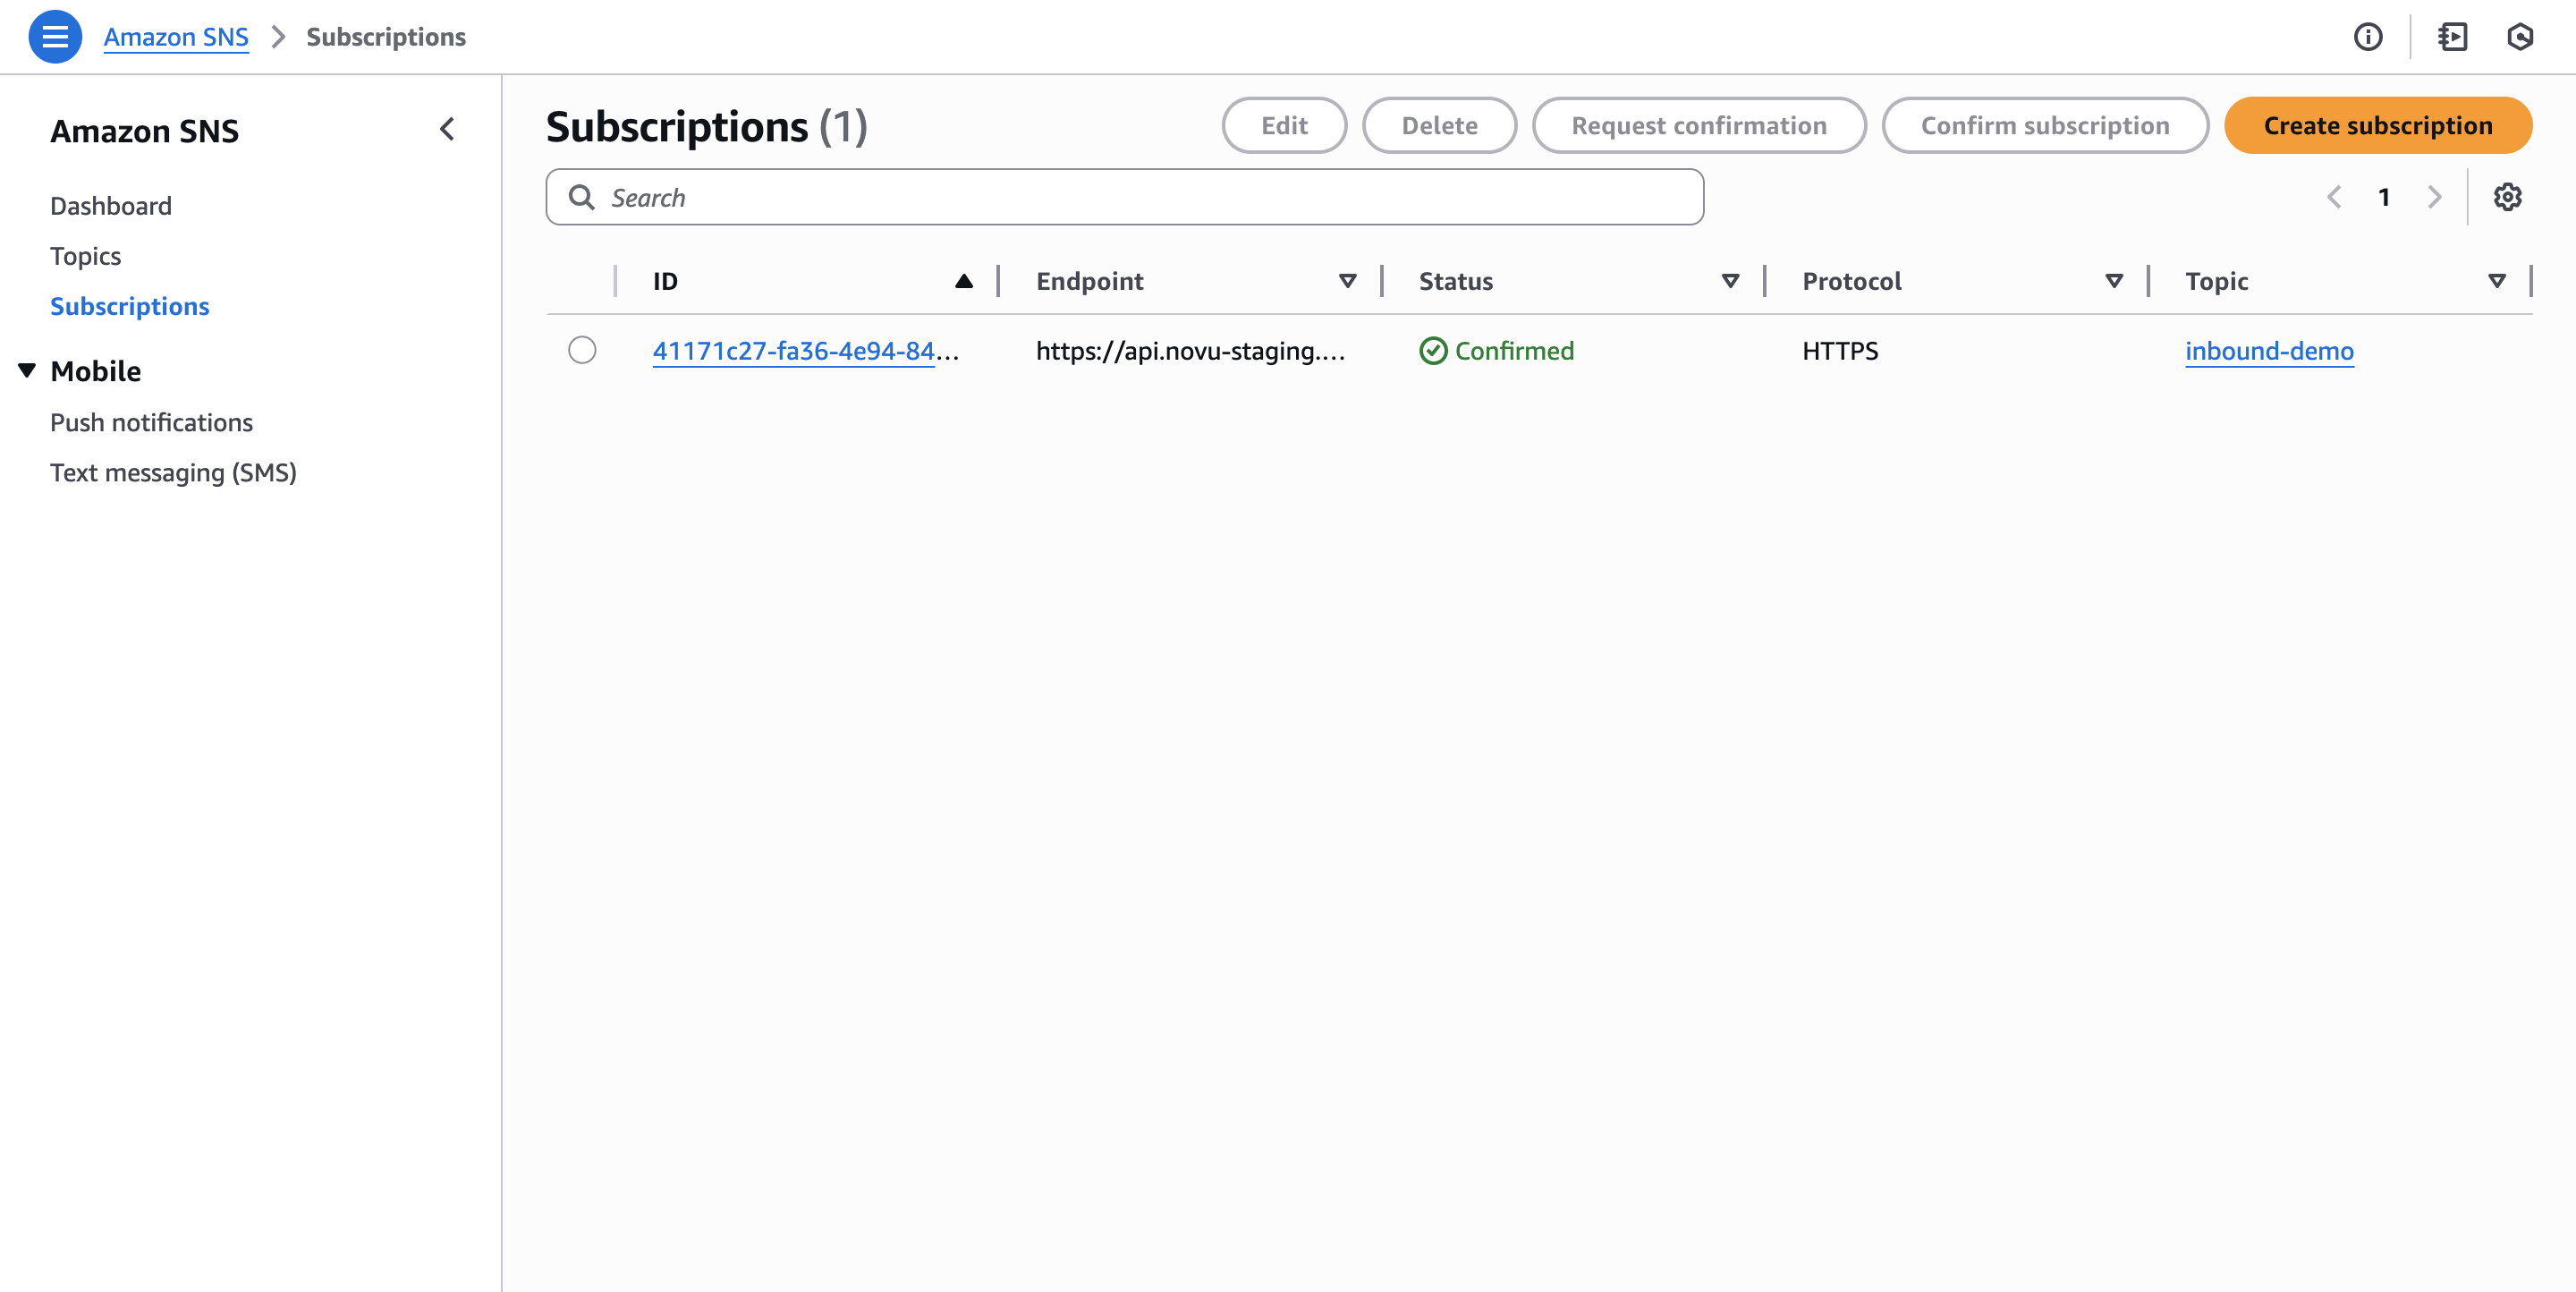Go to previous page of subscriptions
The width and height of the screenshot is (2576, 1292).
tap(2334, 197)
